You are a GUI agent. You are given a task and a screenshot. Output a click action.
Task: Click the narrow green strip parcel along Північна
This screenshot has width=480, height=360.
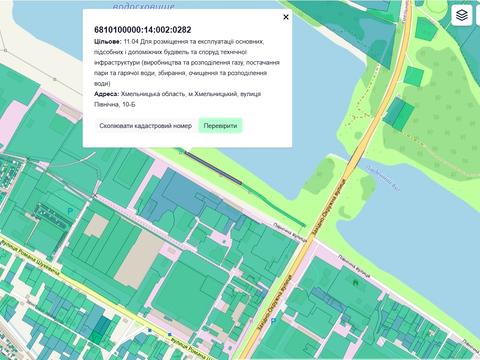pos(274,206)
